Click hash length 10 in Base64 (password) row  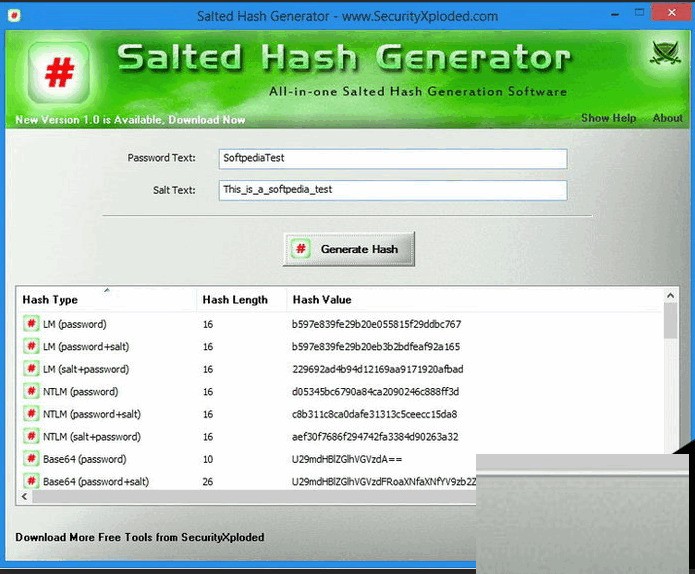[x=208, y=459]
